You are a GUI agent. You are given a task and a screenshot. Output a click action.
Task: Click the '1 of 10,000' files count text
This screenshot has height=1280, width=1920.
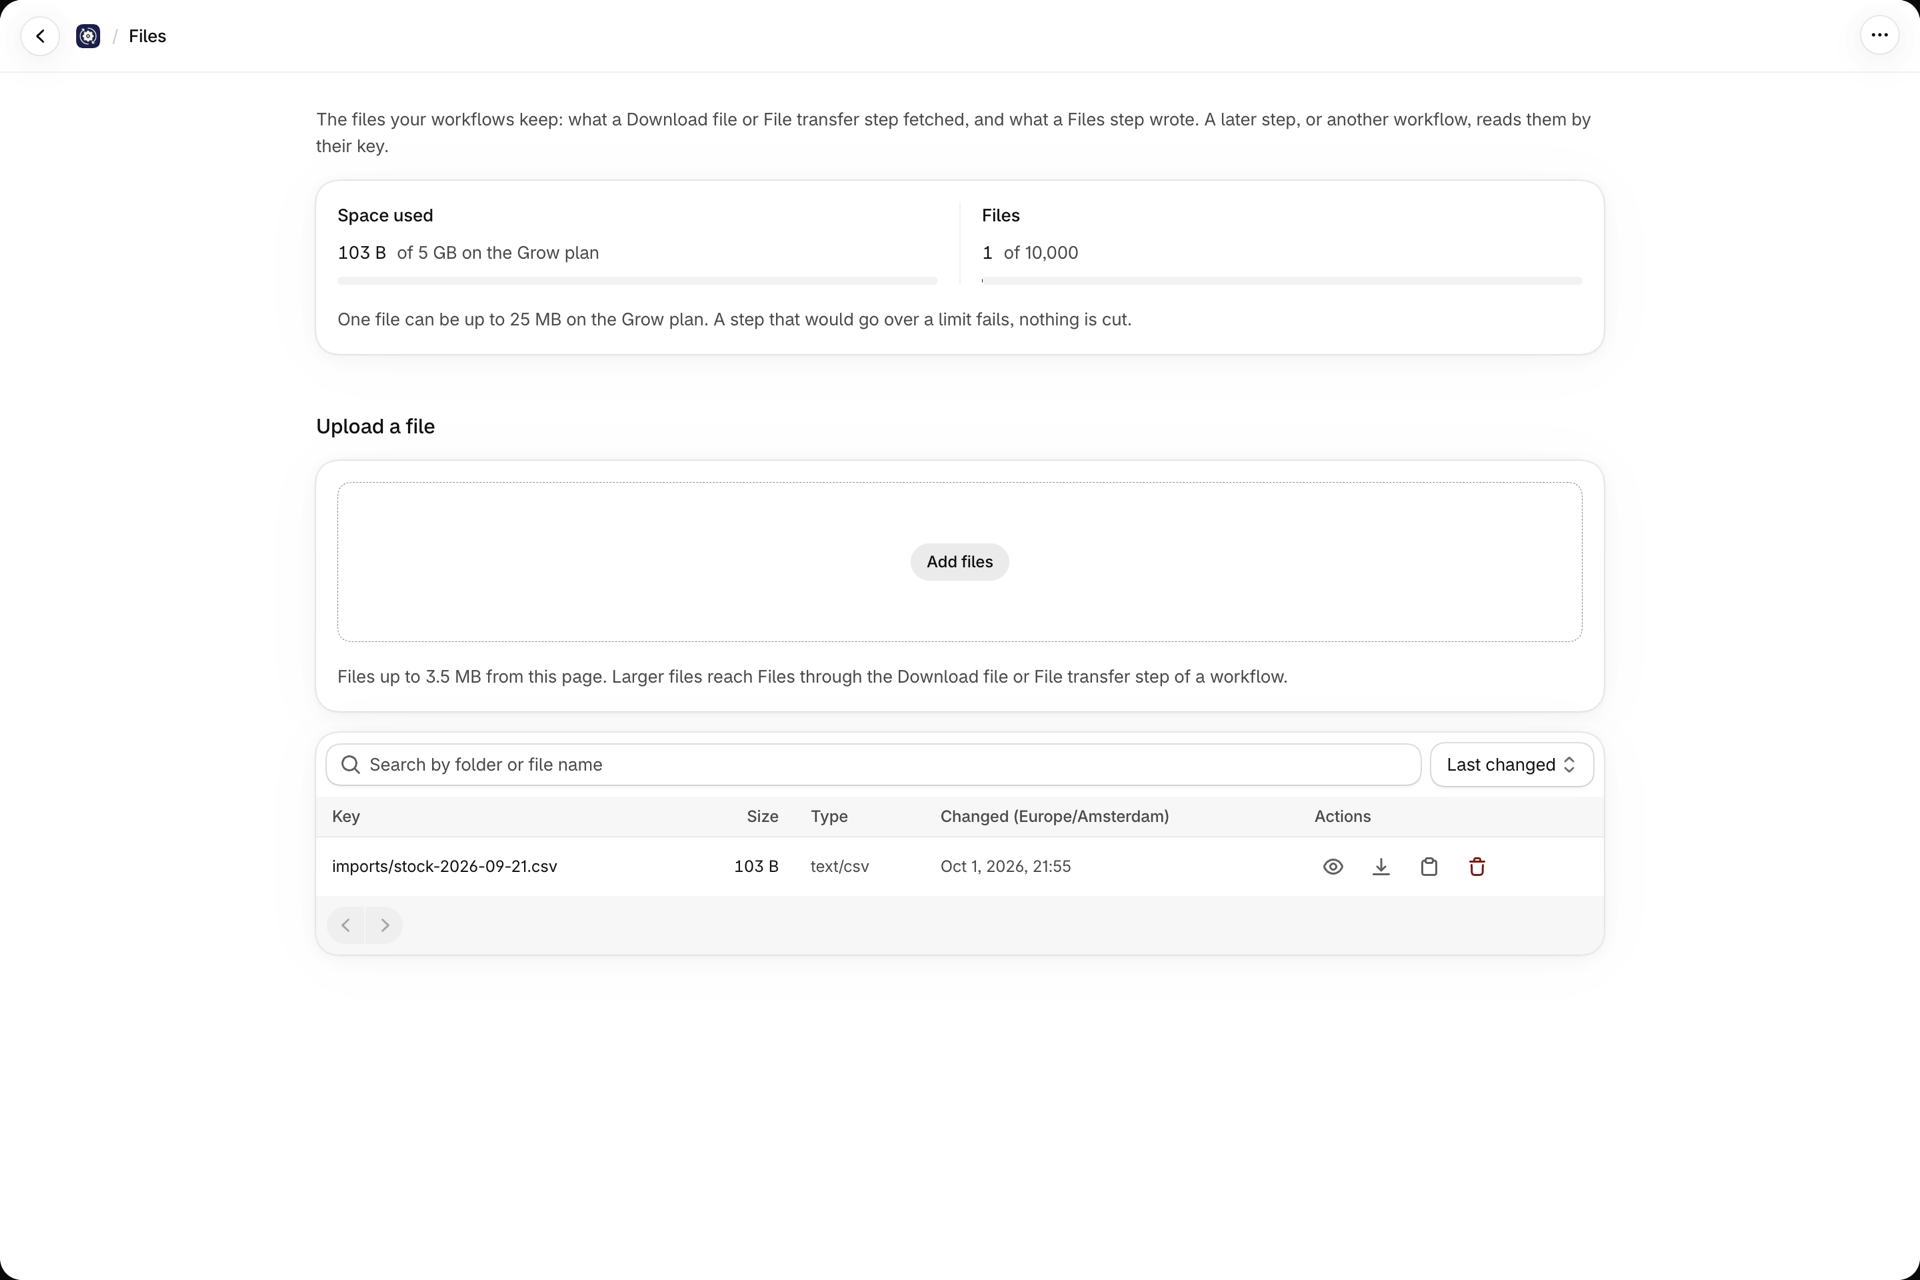(1030, 253)
